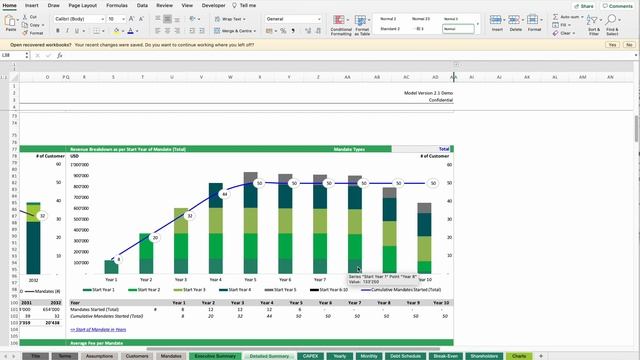This screenshot has height=360, width=640.
Task: Click the Cut scissors icon
Action: tap(25, 17)
